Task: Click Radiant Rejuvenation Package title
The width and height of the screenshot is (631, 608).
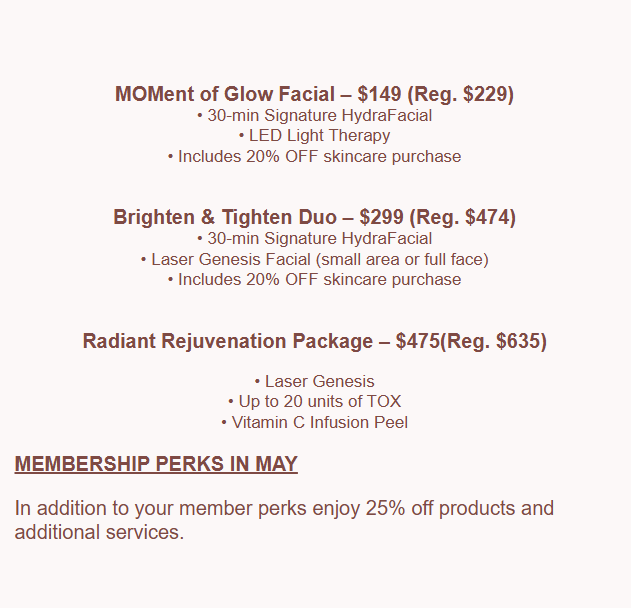Action: click(x=314, y=341)
